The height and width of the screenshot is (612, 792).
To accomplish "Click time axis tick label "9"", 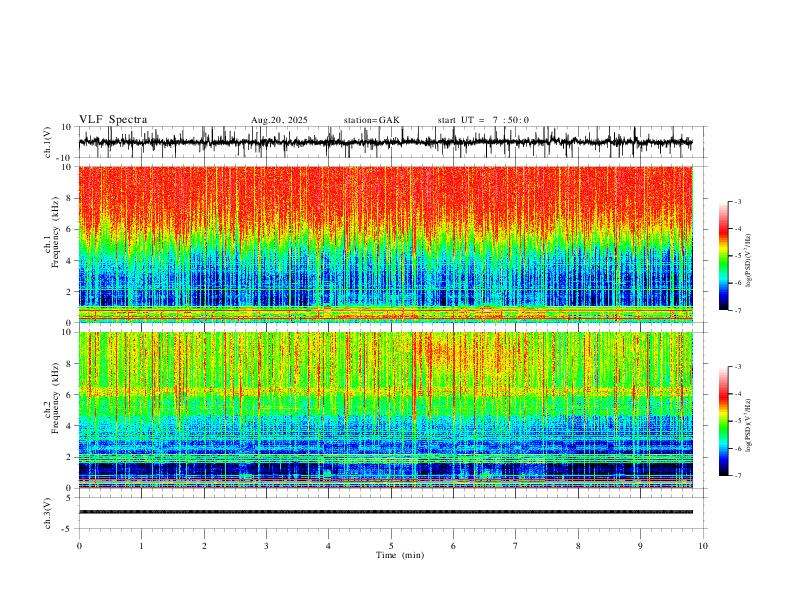I will pyautogui.click(x=640, y=546).
